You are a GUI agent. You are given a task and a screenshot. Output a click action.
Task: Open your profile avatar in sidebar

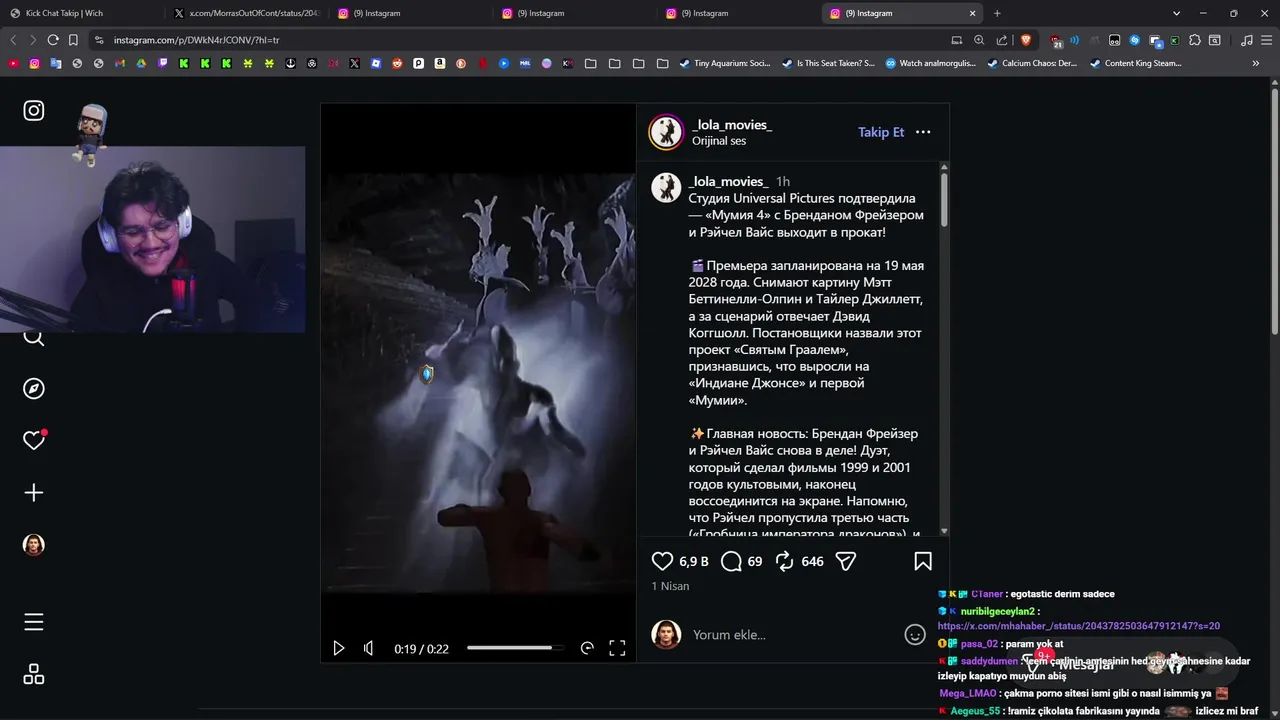click(x=34, y=545)
